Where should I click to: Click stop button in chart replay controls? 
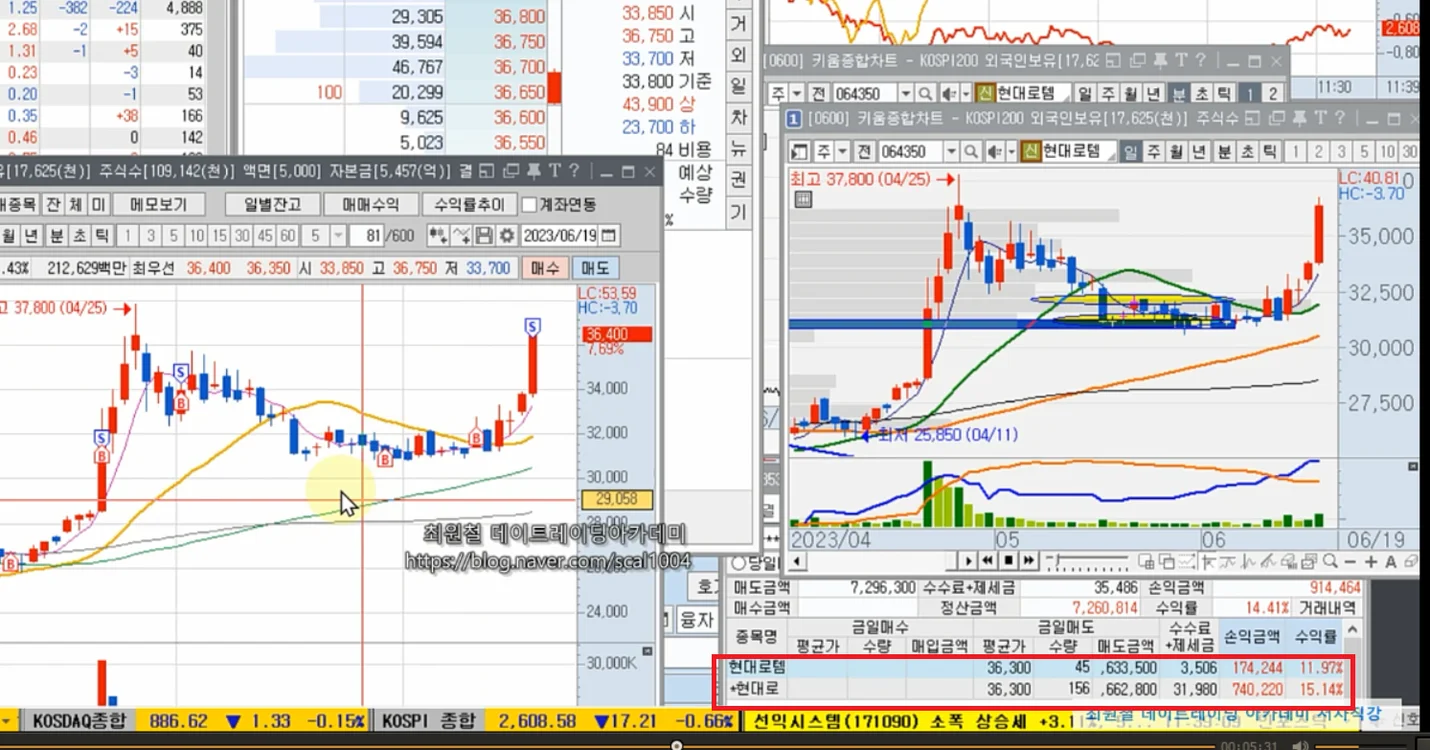click(1009, 559)
